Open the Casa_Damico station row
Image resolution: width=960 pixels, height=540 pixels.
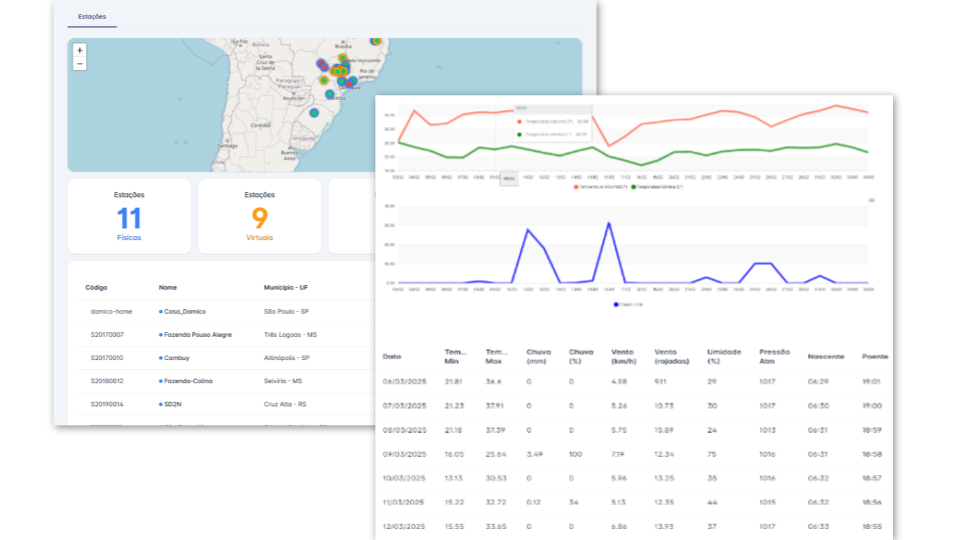(x=184, y=312)
